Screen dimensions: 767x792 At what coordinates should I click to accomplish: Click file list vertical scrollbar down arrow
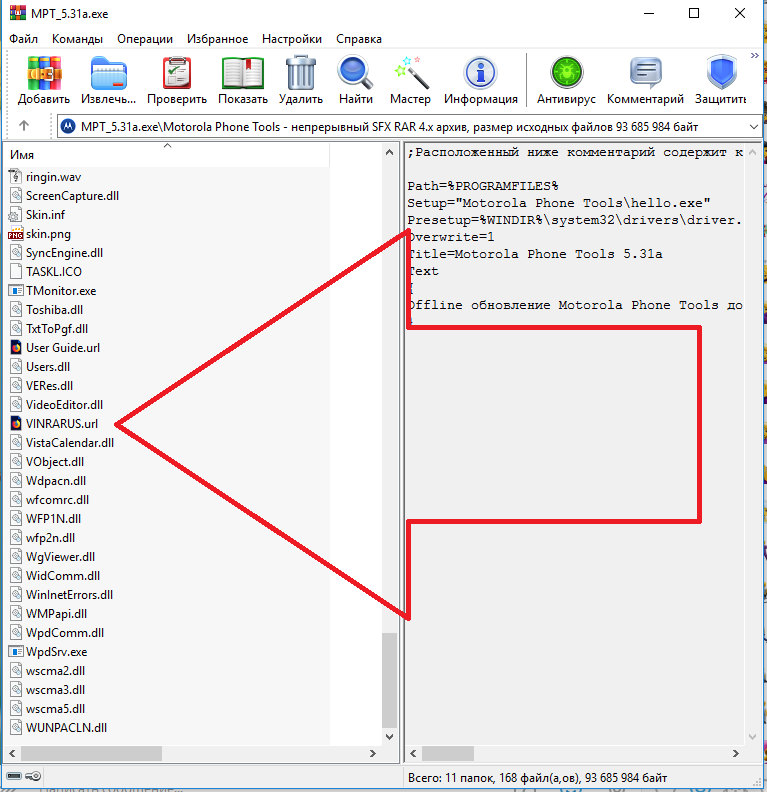coord(389,736)
